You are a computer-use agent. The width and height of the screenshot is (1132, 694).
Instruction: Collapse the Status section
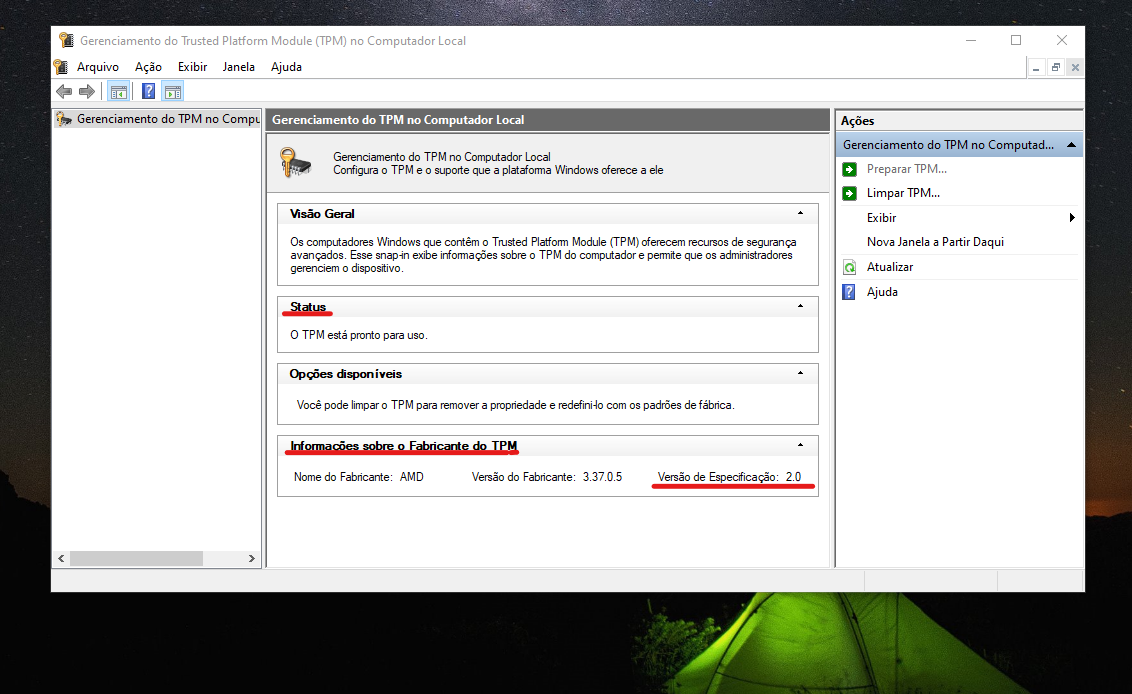pos(800,306)
